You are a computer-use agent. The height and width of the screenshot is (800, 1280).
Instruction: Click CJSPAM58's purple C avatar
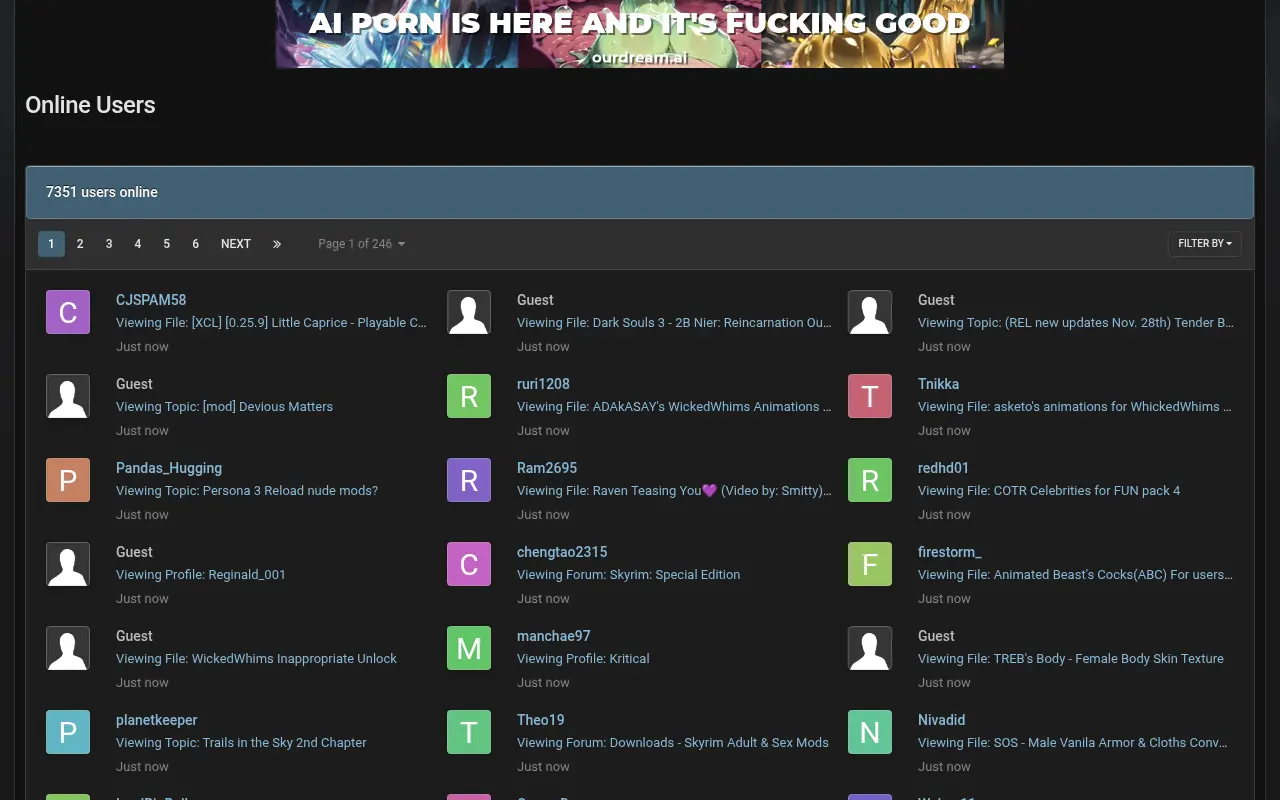click(x=68, y=312)
